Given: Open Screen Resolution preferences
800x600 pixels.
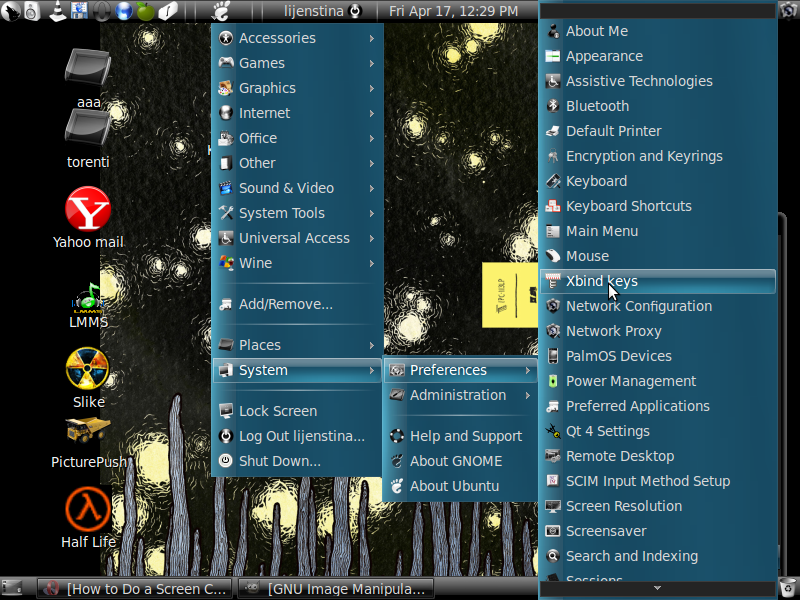Looking at the screenshot, I should click(x=623, y=506).
